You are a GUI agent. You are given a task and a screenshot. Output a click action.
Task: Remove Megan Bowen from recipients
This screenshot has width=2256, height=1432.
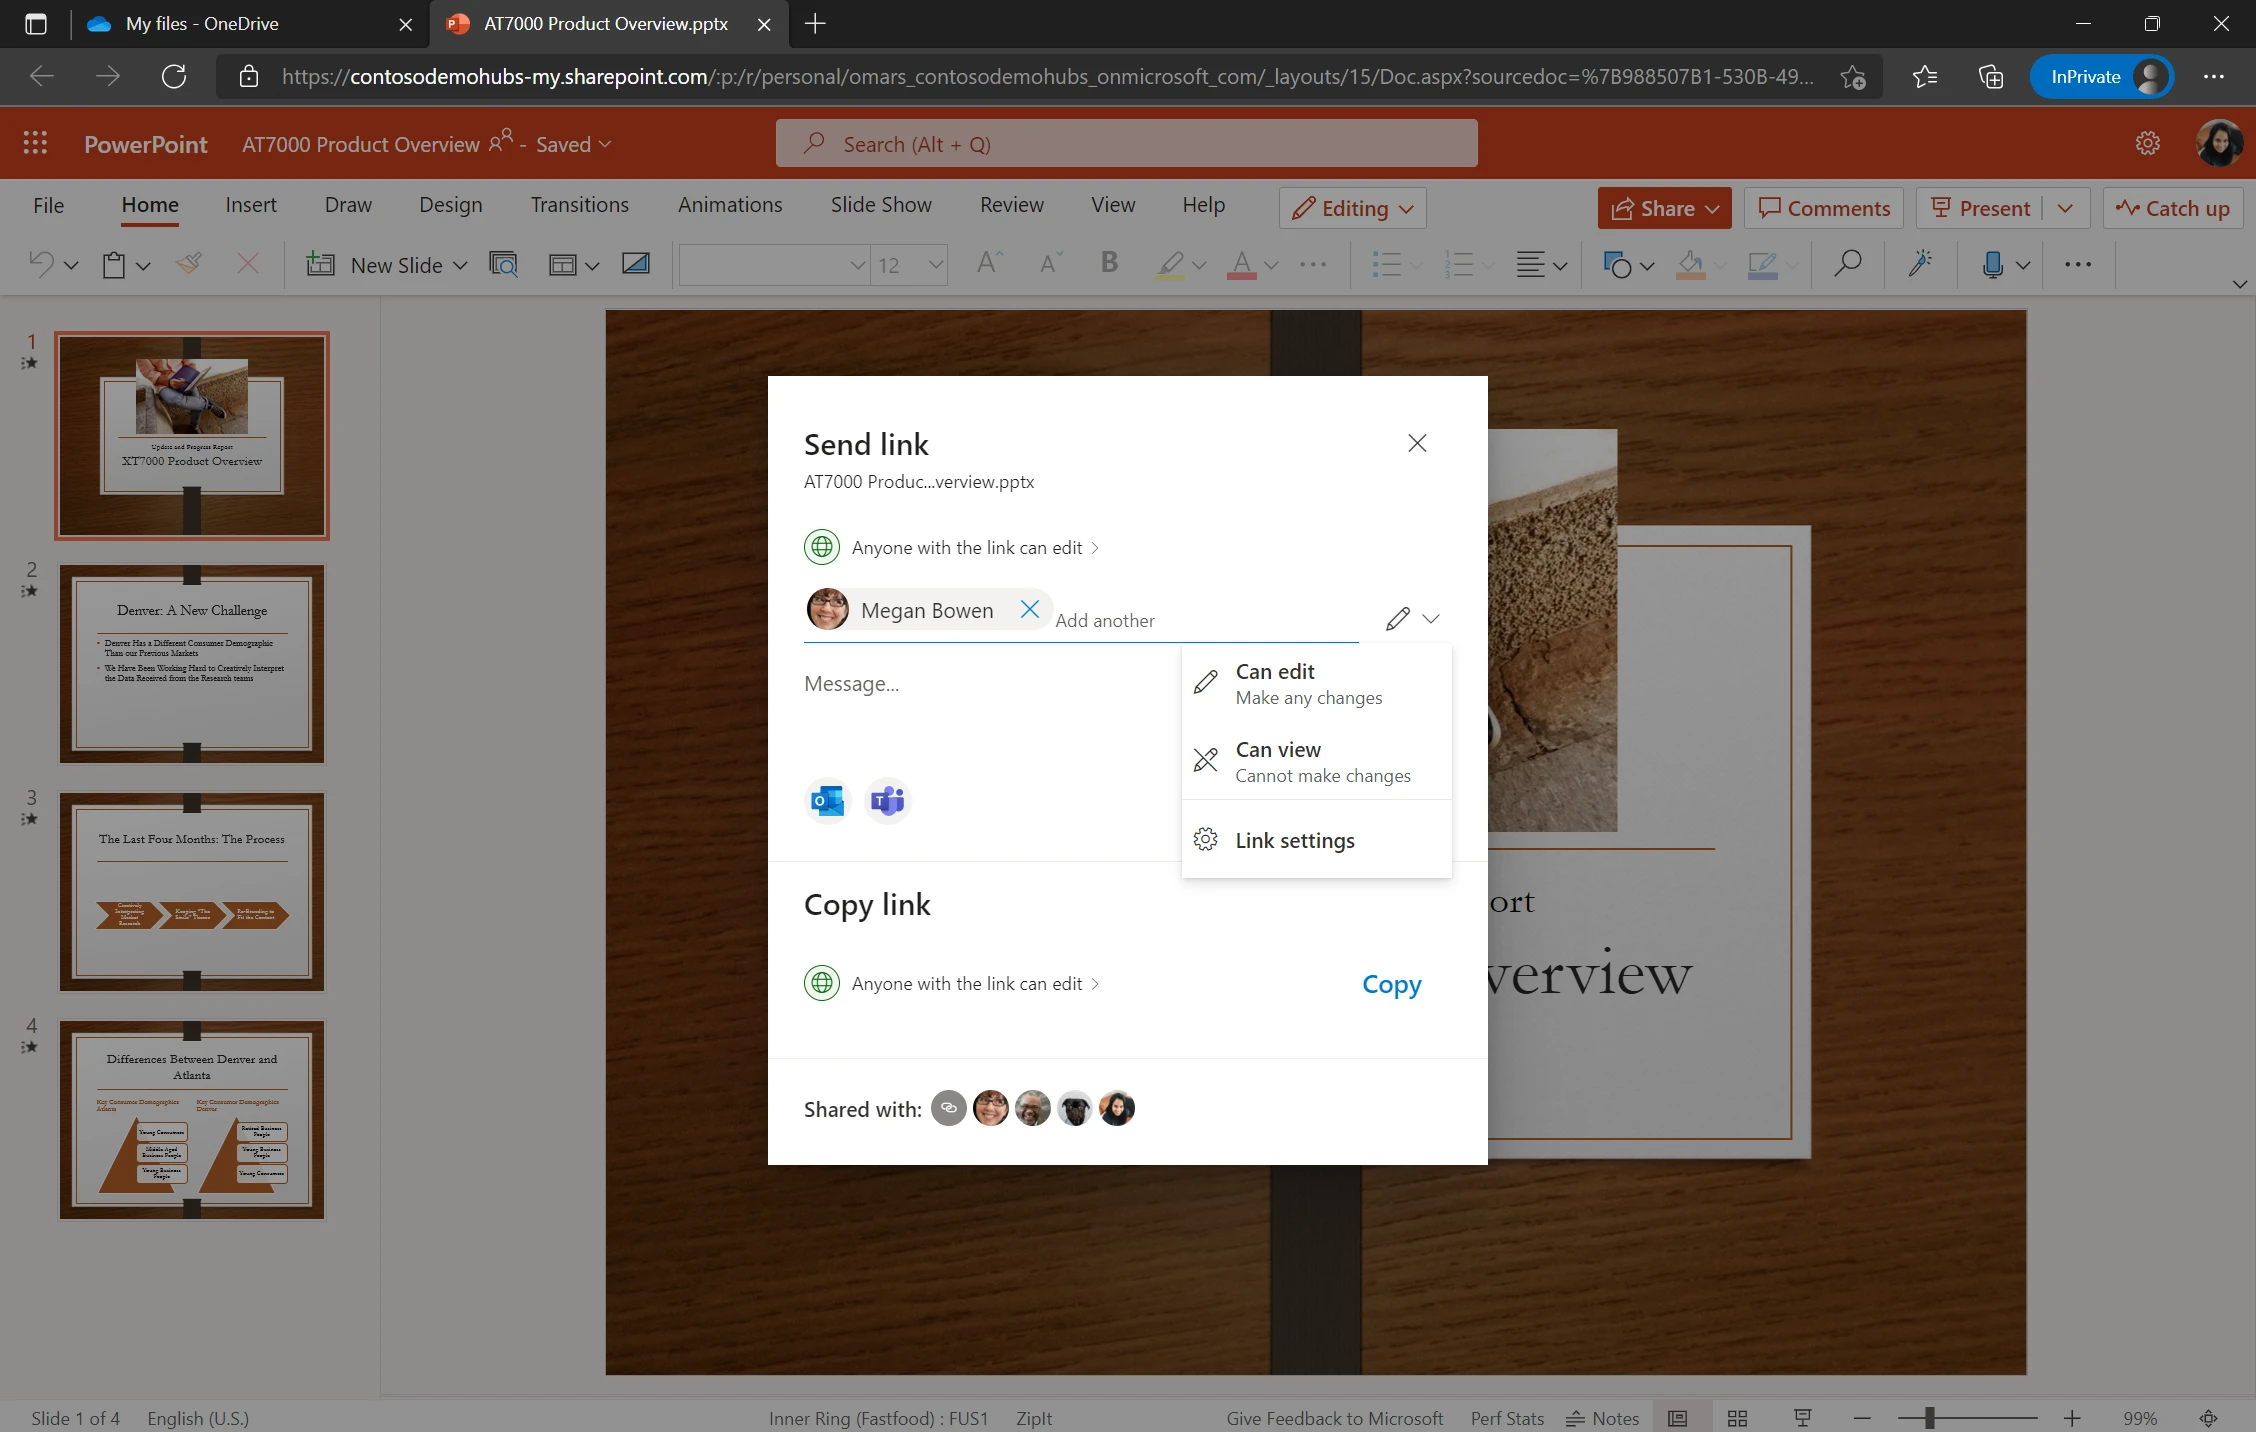coord(1030,609)
